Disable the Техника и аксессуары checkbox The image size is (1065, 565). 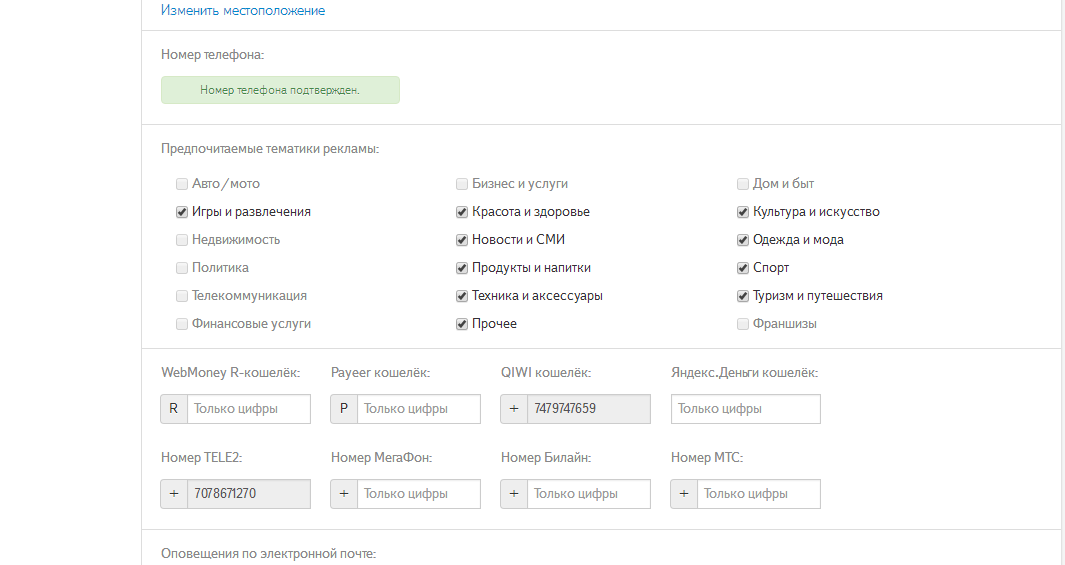tap(462, 296)
